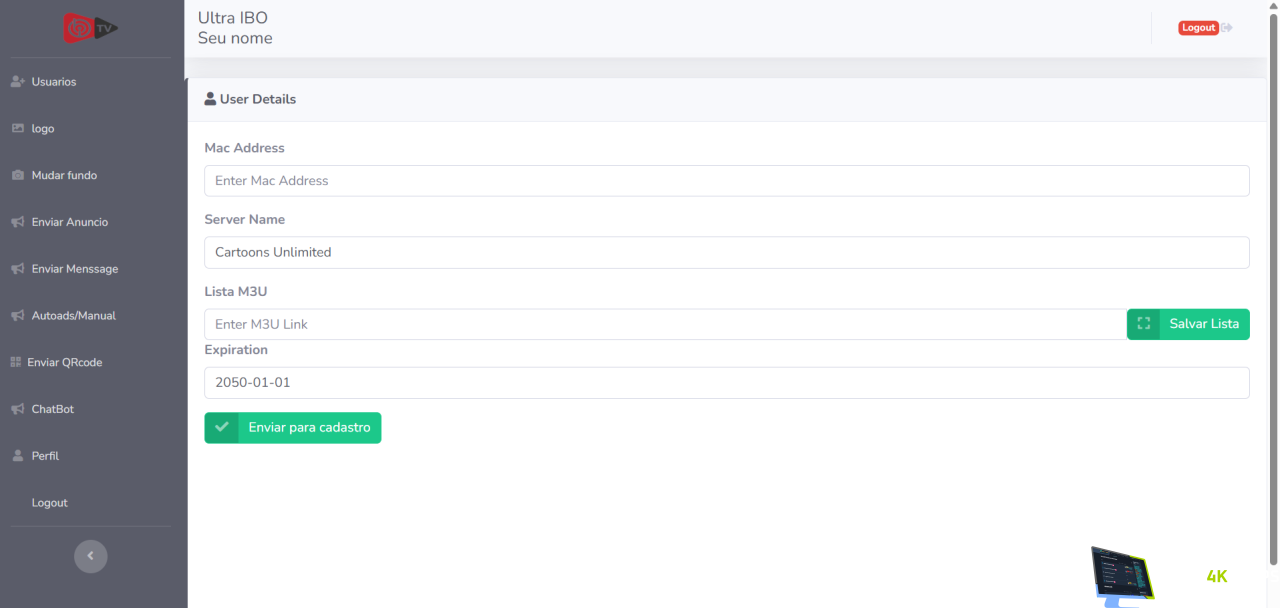Open the Autoads/Manual menu item

(73, 316)
